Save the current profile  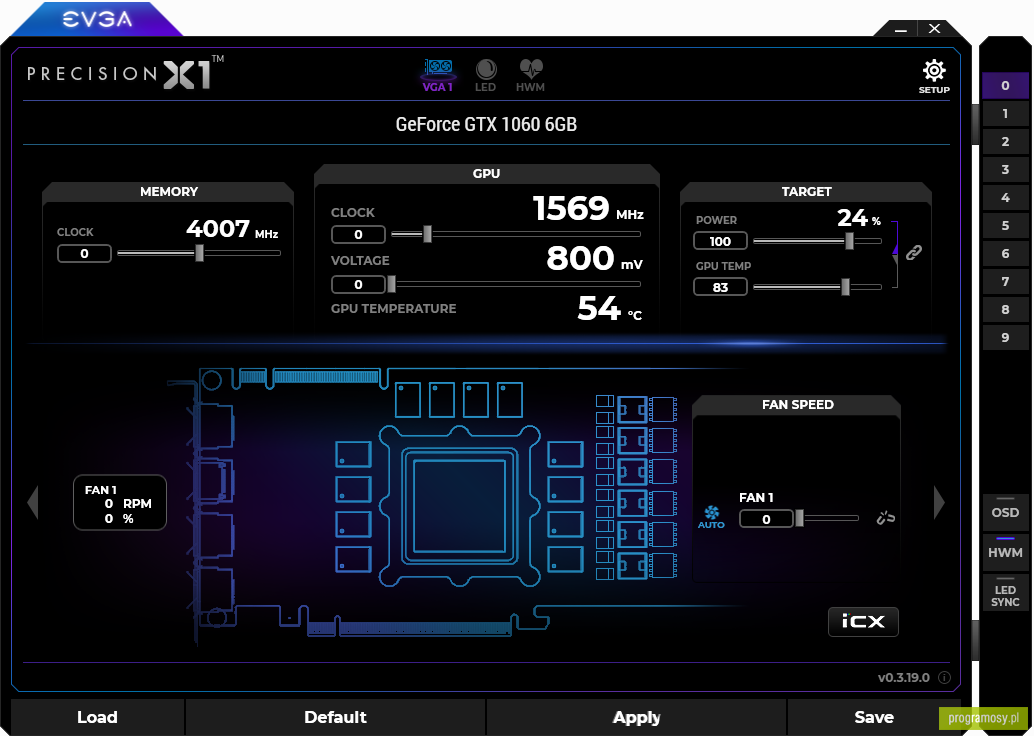[x=874, y=717]
